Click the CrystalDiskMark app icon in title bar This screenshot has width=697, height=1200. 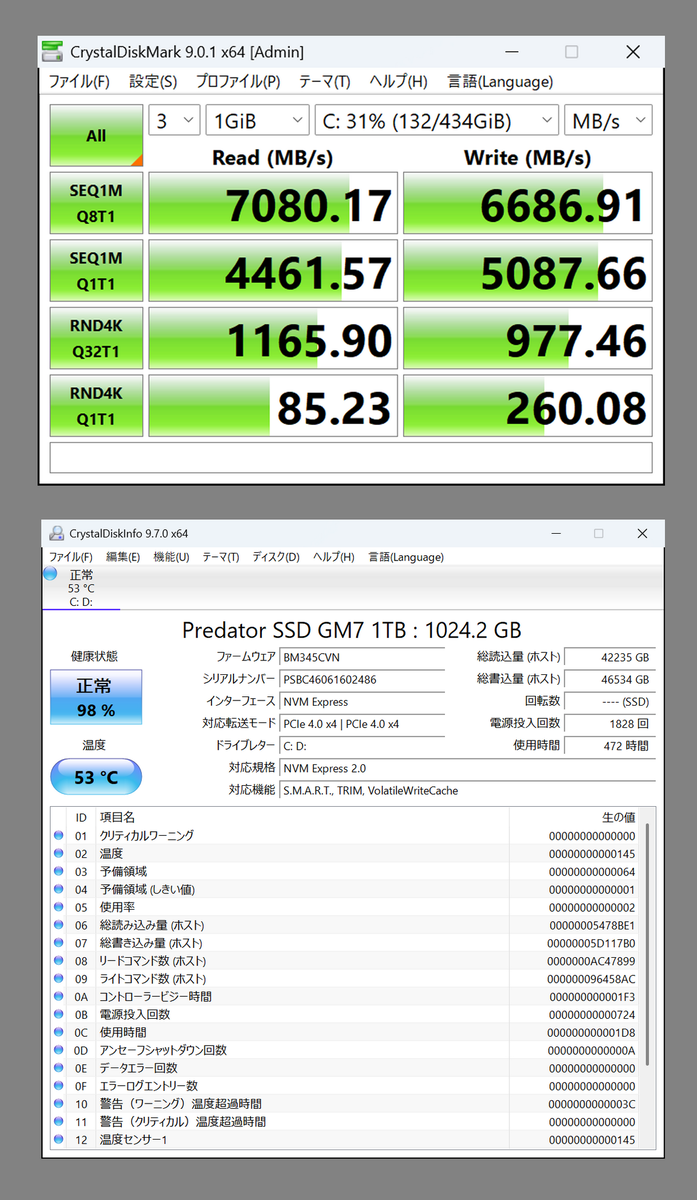tap(54, 52)
